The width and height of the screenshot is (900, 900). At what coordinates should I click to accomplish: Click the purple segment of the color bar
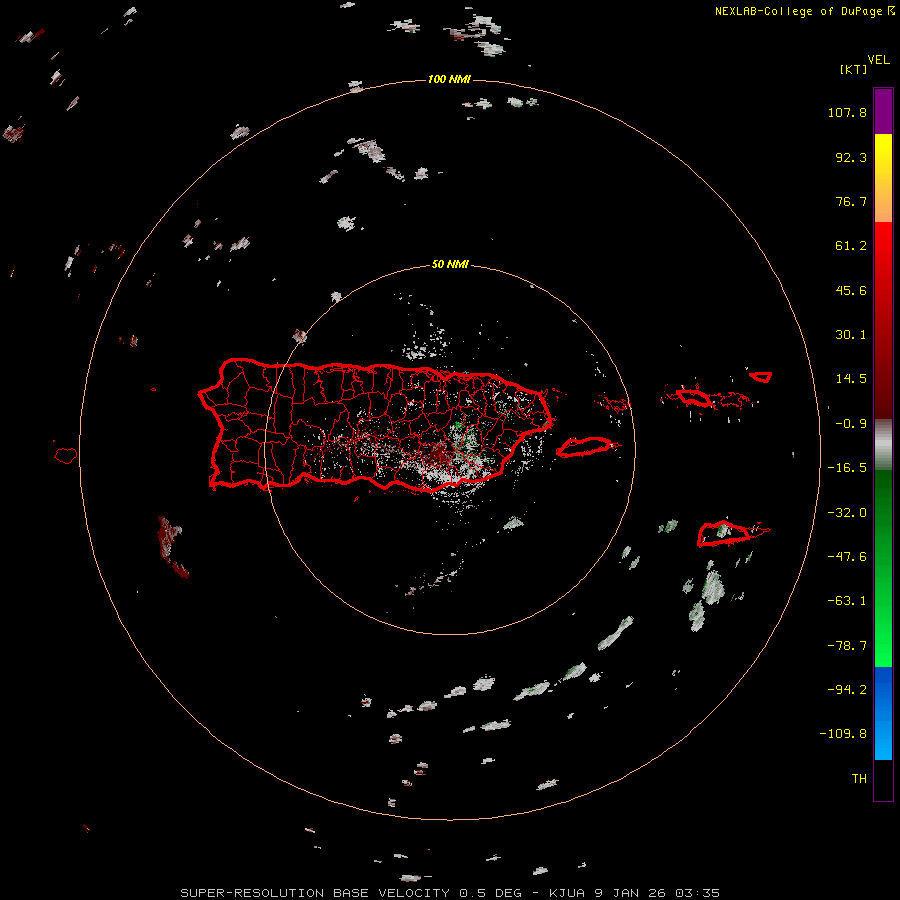click(883, 111)
